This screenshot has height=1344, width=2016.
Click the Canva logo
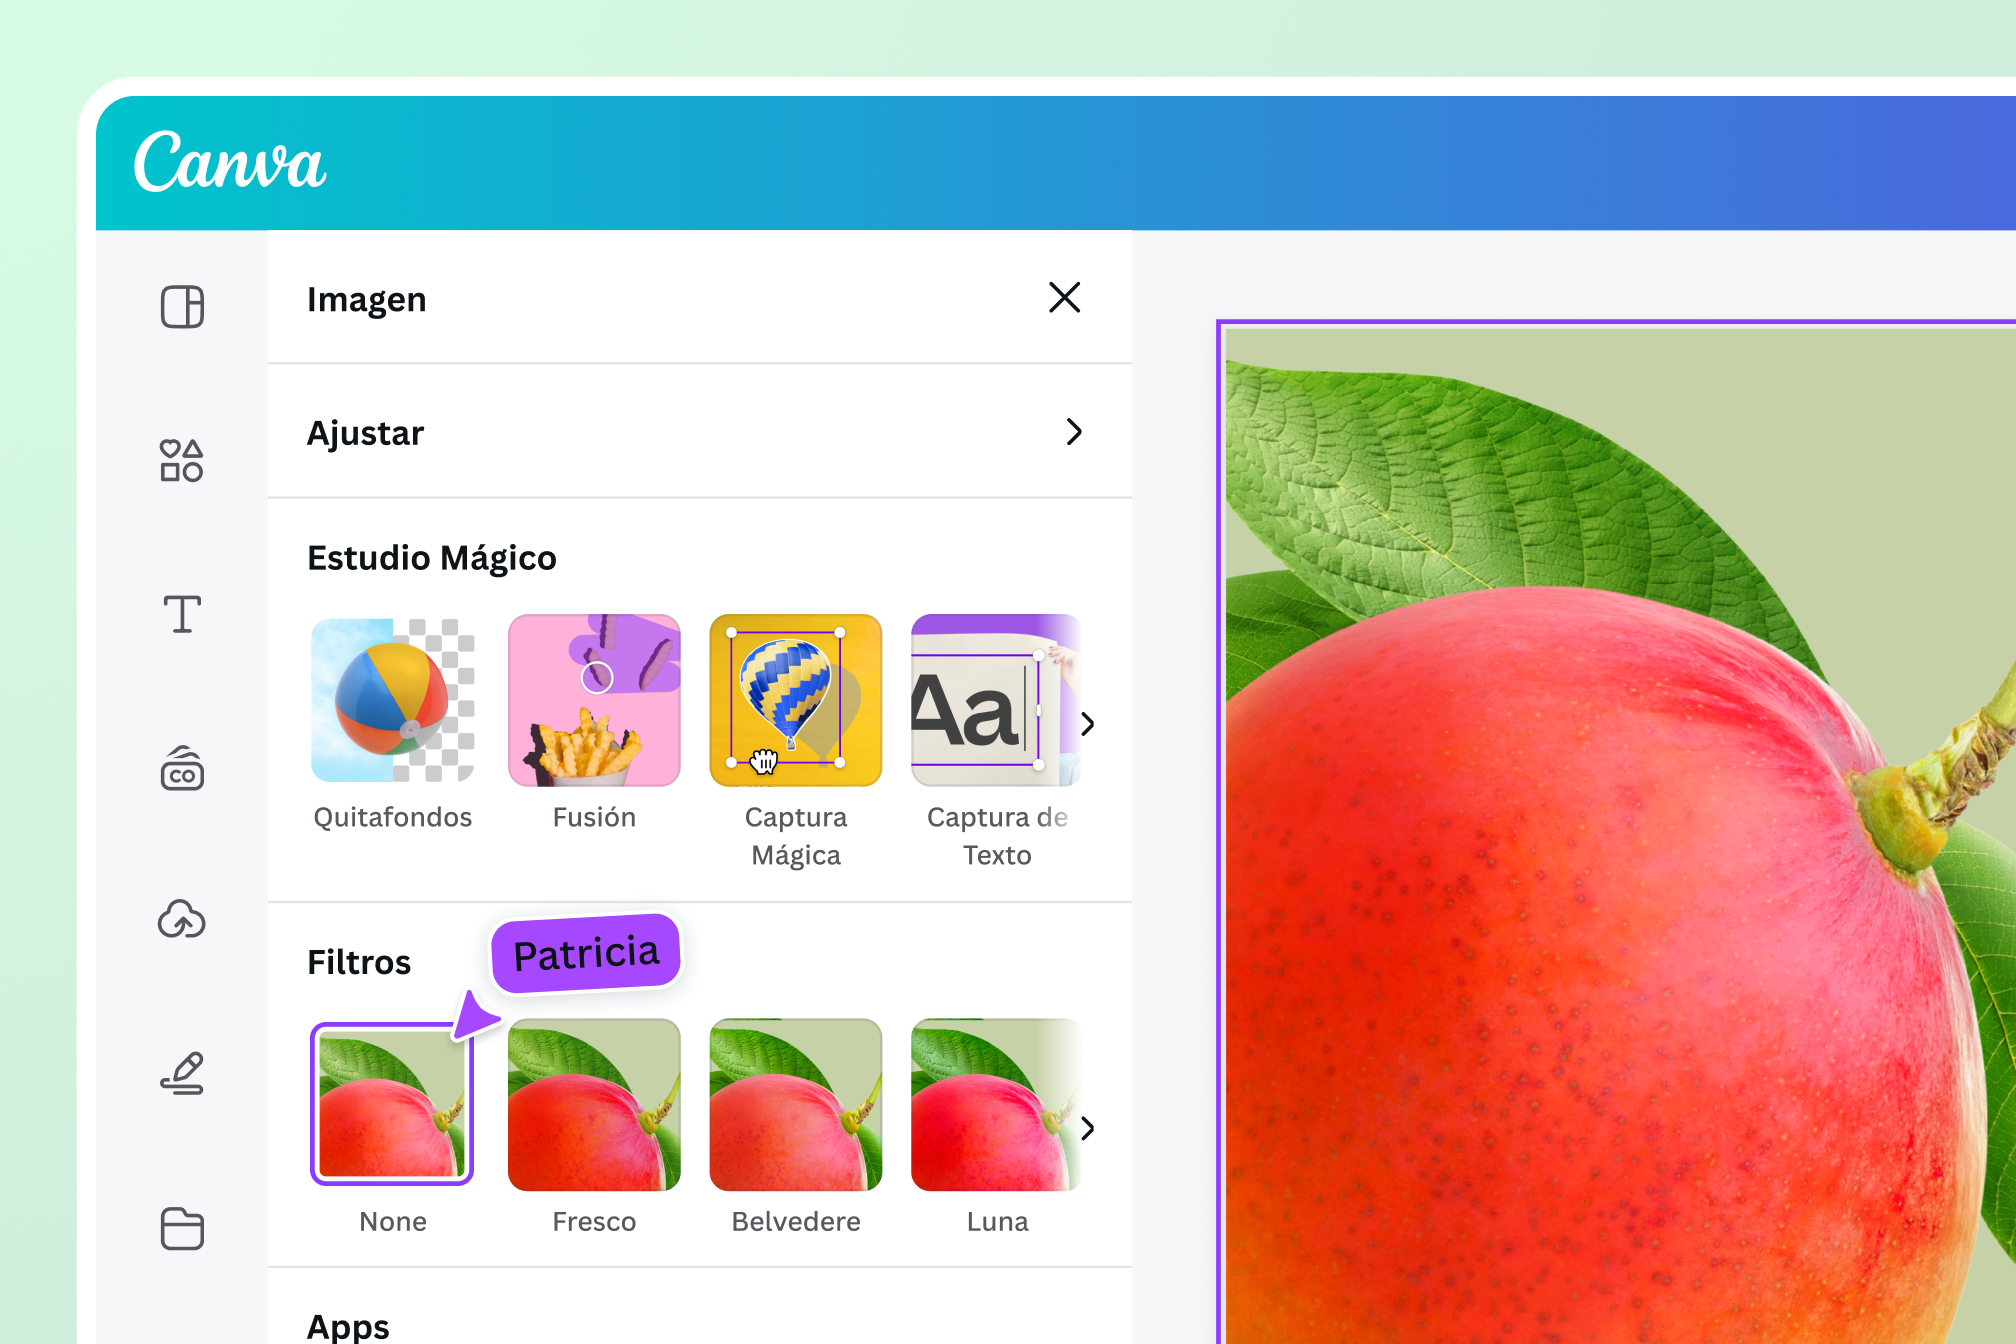(x=230, y=161)
